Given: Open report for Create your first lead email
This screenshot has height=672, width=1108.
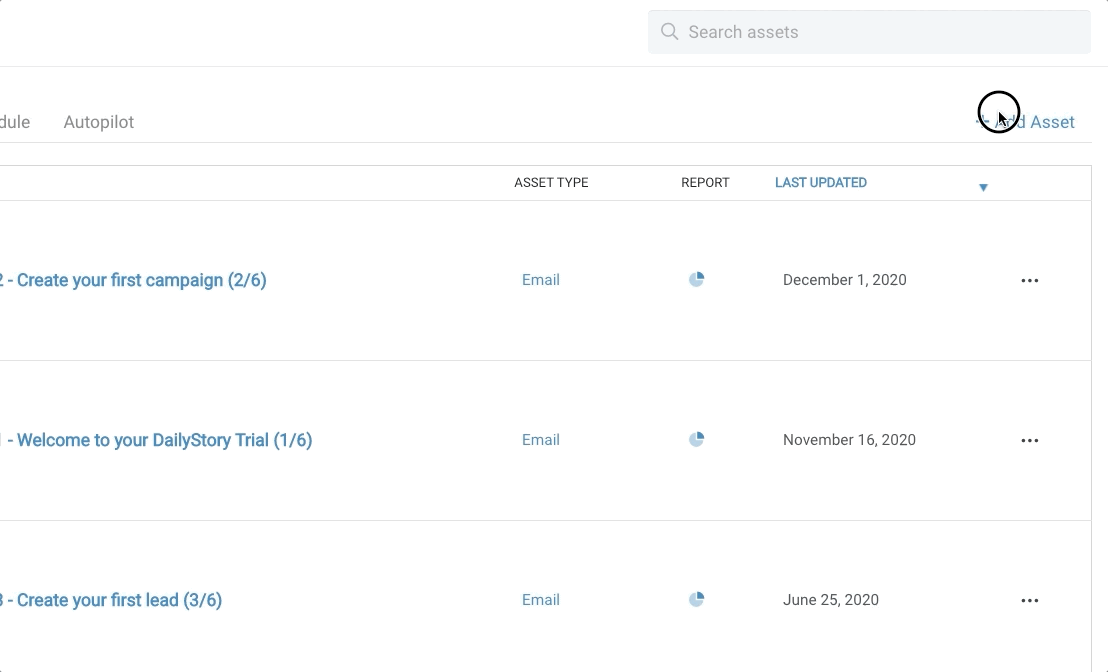Looking at the screenshot, I should coord(697,600).
